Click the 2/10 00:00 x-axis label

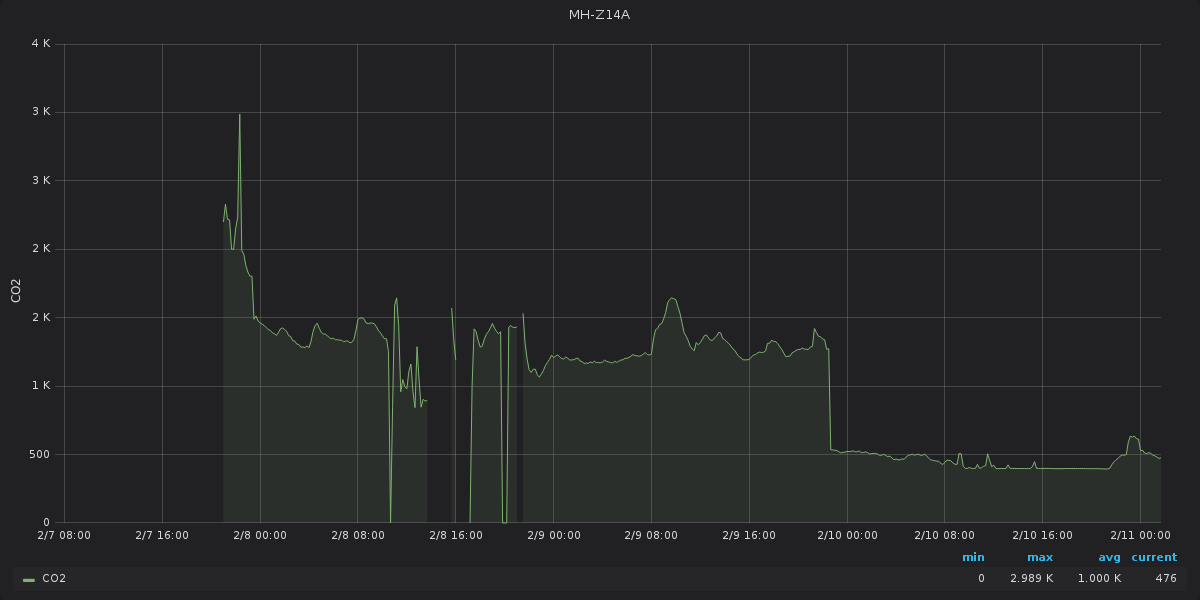[848, 535]
